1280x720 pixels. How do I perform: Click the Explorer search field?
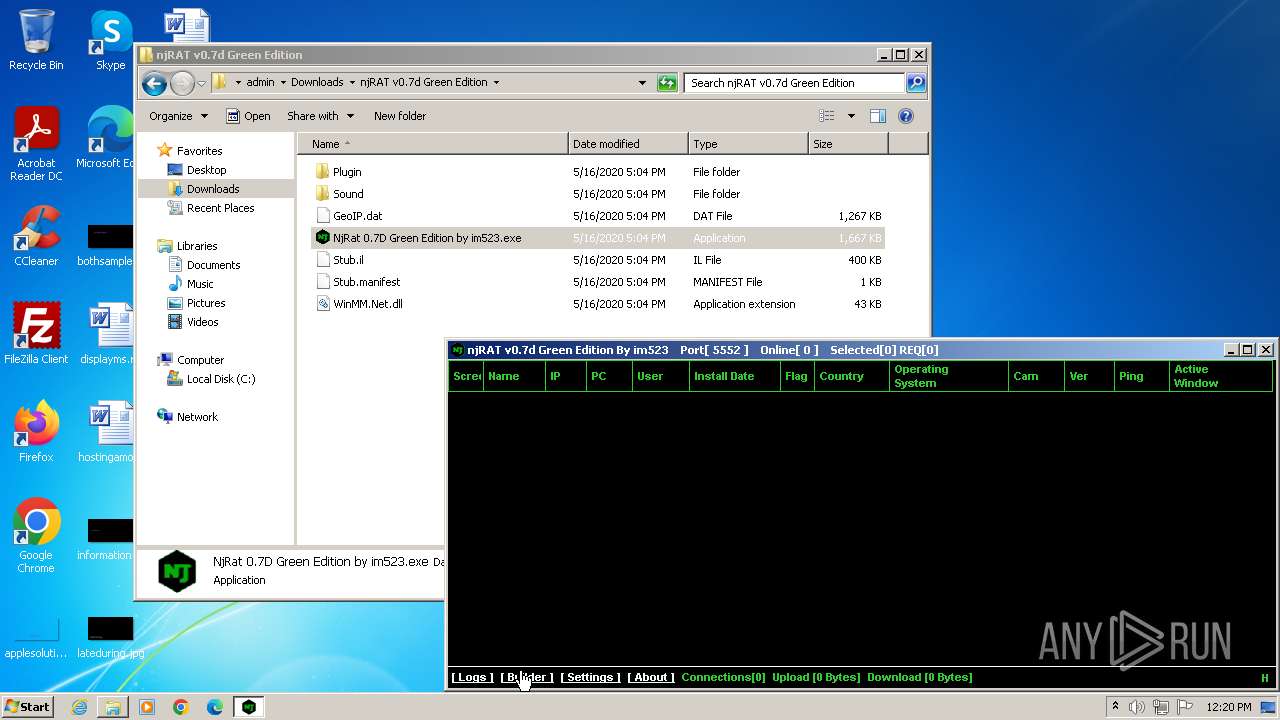[795, 83]
